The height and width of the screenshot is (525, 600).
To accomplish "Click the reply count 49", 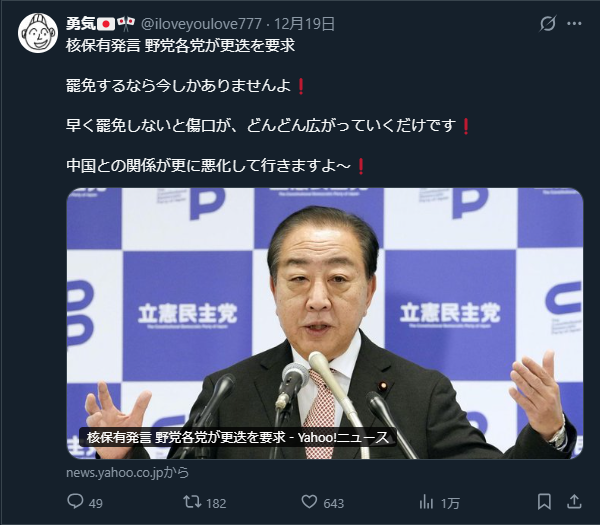I will tap(96, 503).
